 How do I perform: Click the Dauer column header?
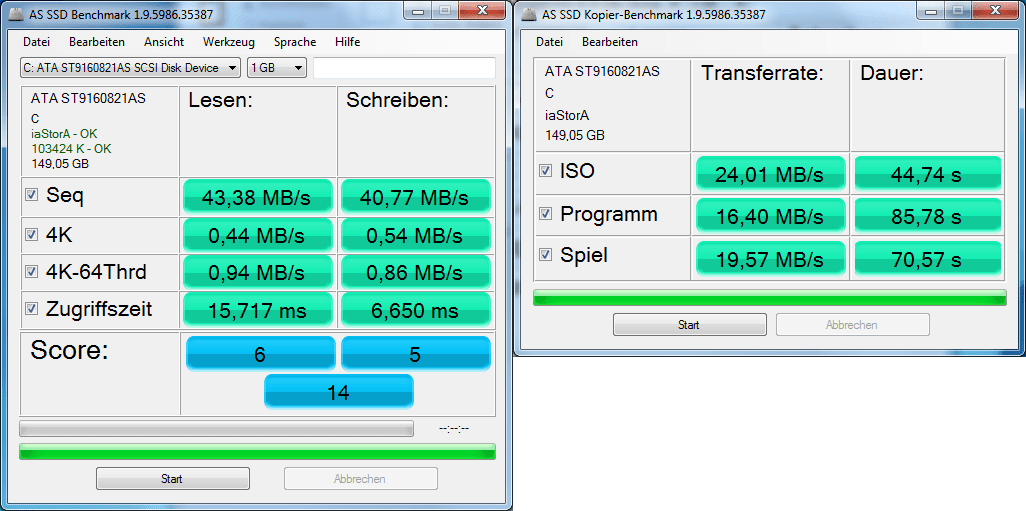(x=892, y=73)
